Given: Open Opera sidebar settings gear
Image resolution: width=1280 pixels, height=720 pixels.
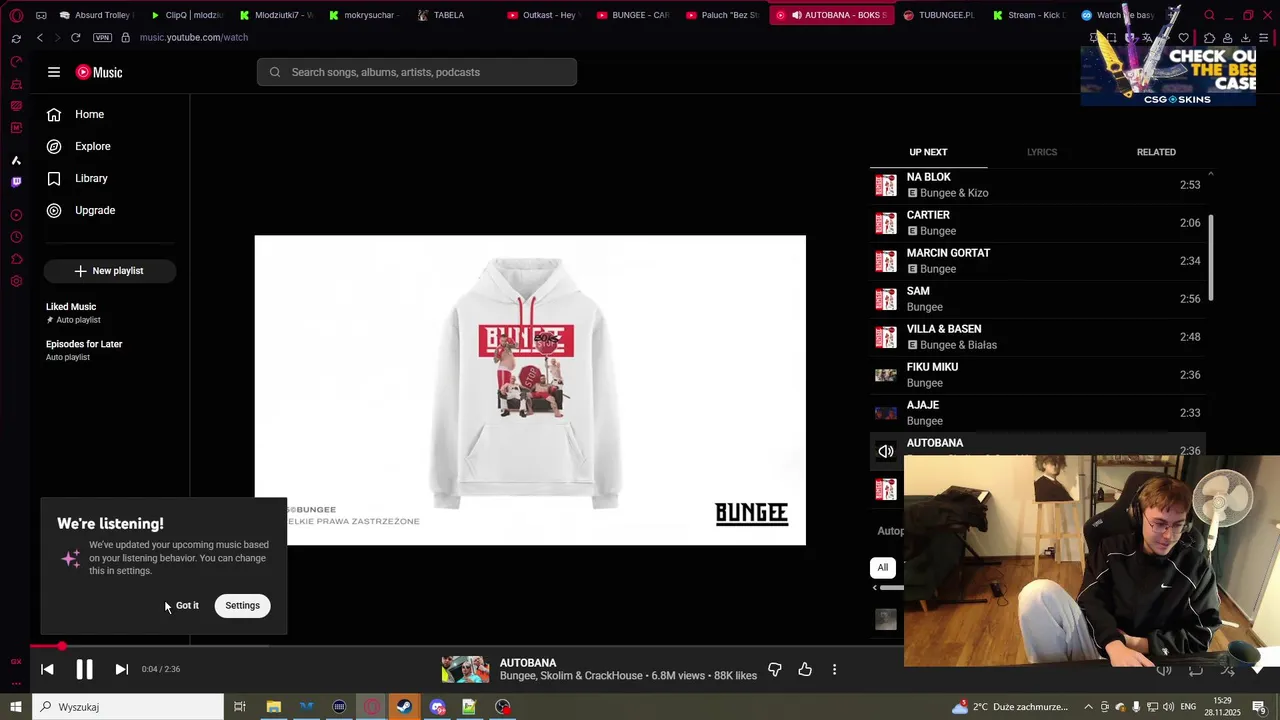Looking at the screenshot, I should coord(16,282).
